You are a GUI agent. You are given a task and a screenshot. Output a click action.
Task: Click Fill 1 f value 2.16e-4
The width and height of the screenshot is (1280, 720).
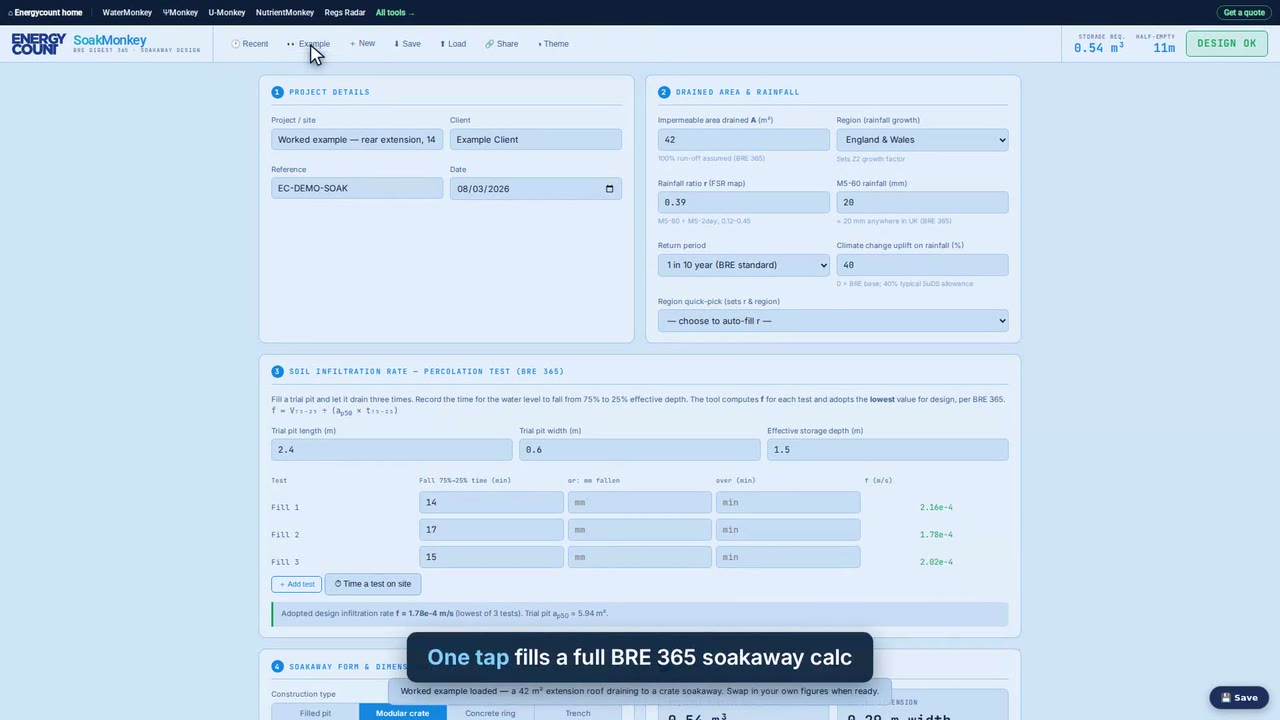click(x=936, y=508)
